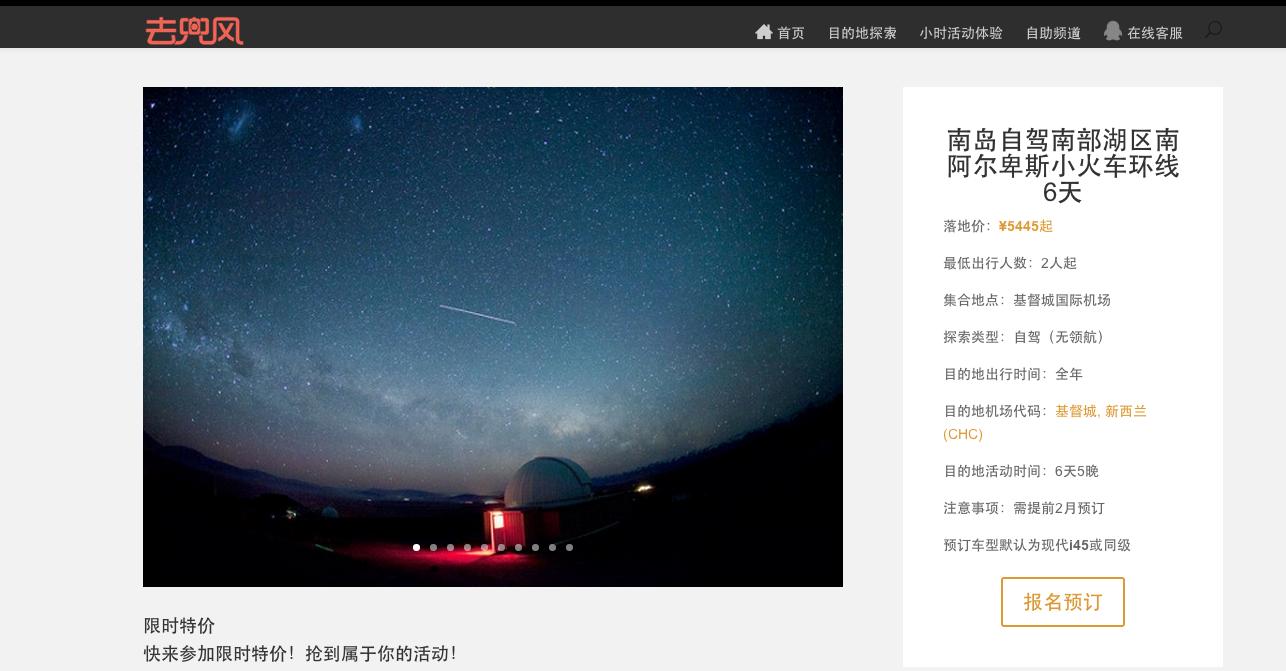Click the 首页 home link

(x=791, y=33)
